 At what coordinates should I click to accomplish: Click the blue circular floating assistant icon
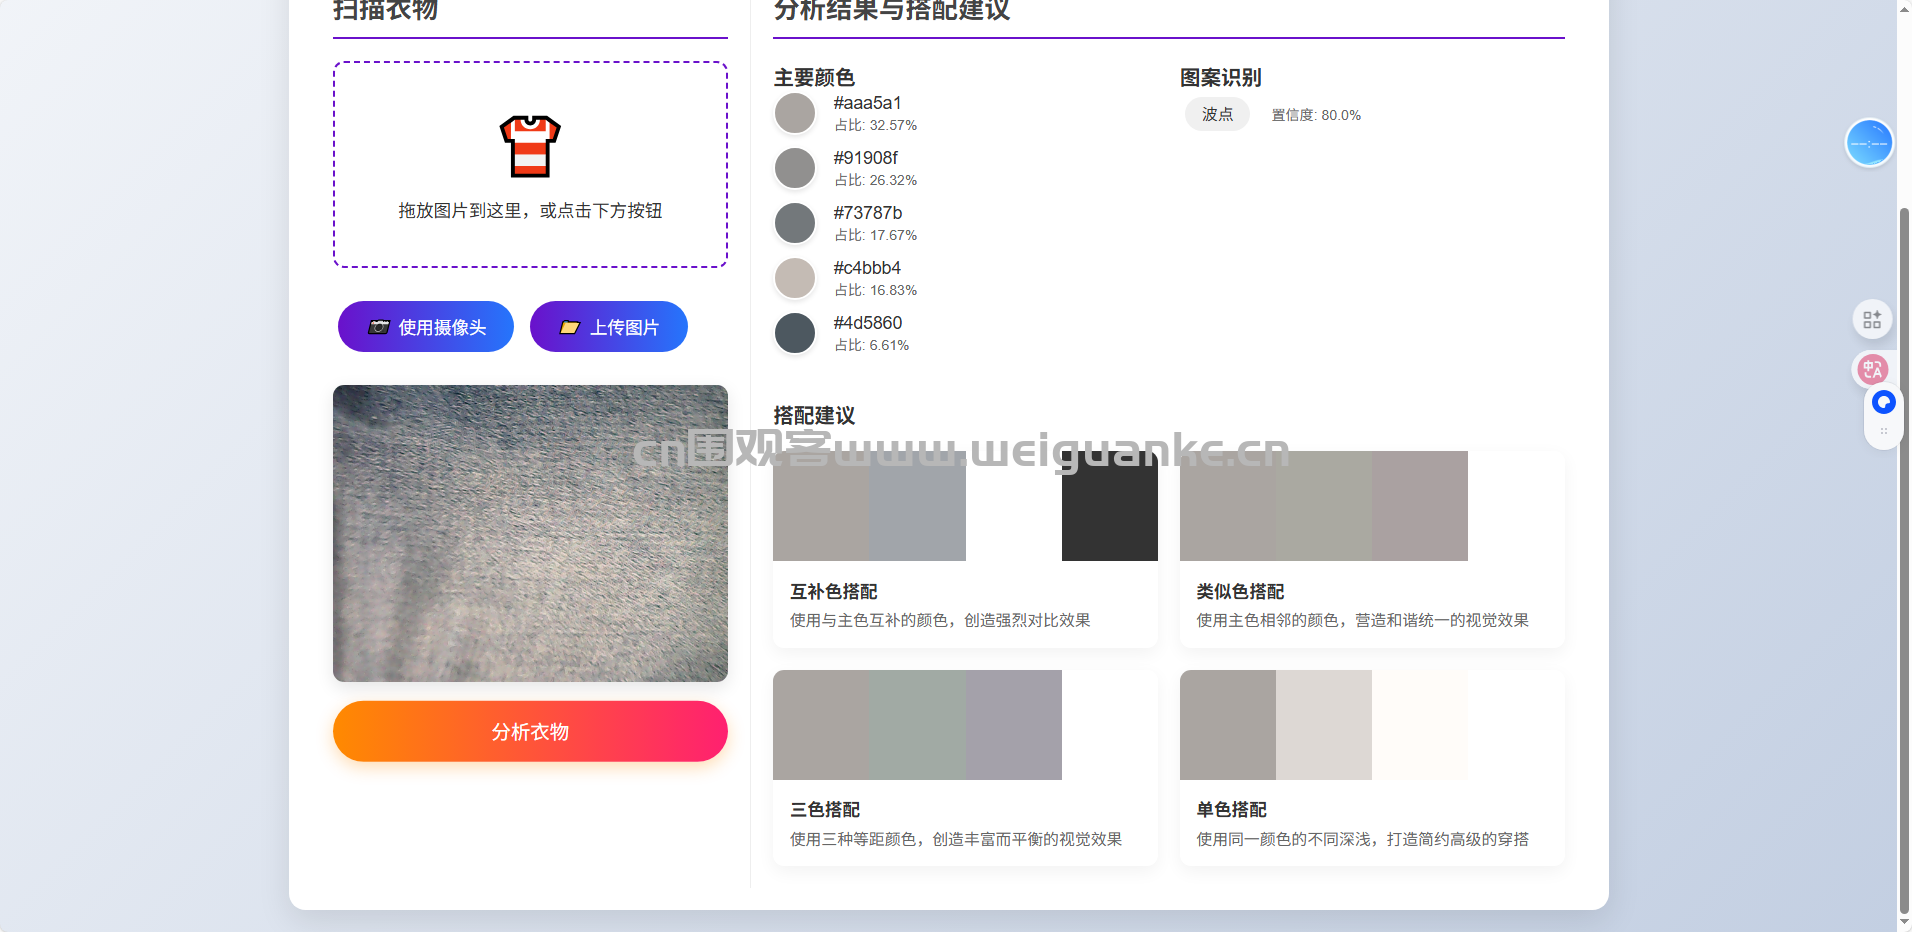[x=1868, y=144]
